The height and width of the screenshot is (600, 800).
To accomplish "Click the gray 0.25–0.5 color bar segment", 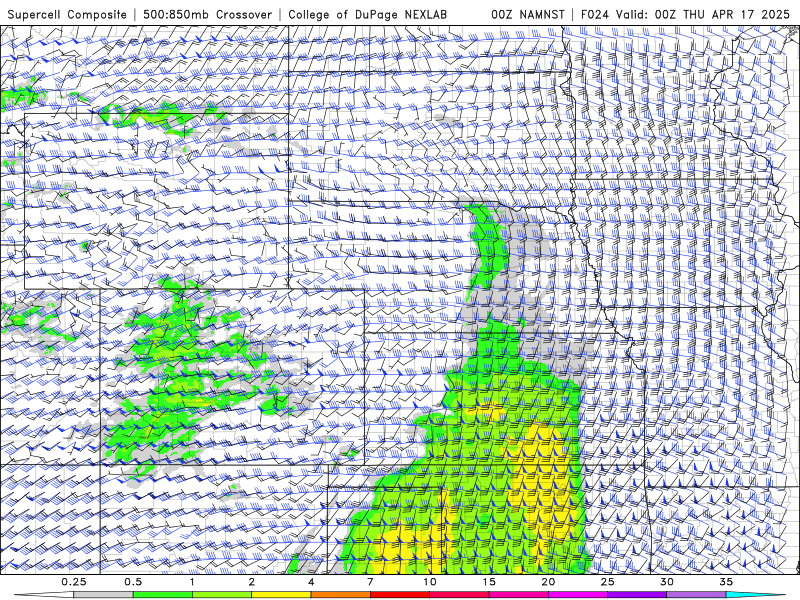I will point(104,595).
